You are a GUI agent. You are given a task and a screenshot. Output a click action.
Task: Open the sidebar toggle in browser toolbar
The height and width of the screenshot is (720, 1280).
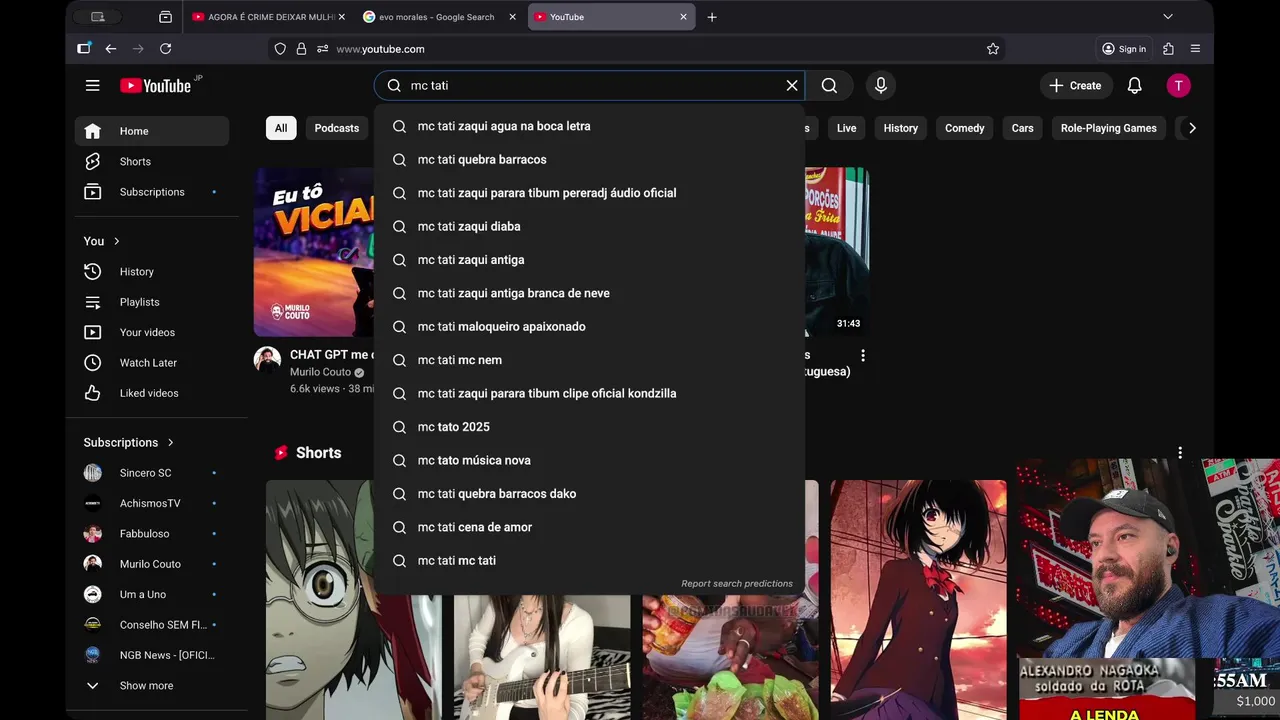(84, 48)
